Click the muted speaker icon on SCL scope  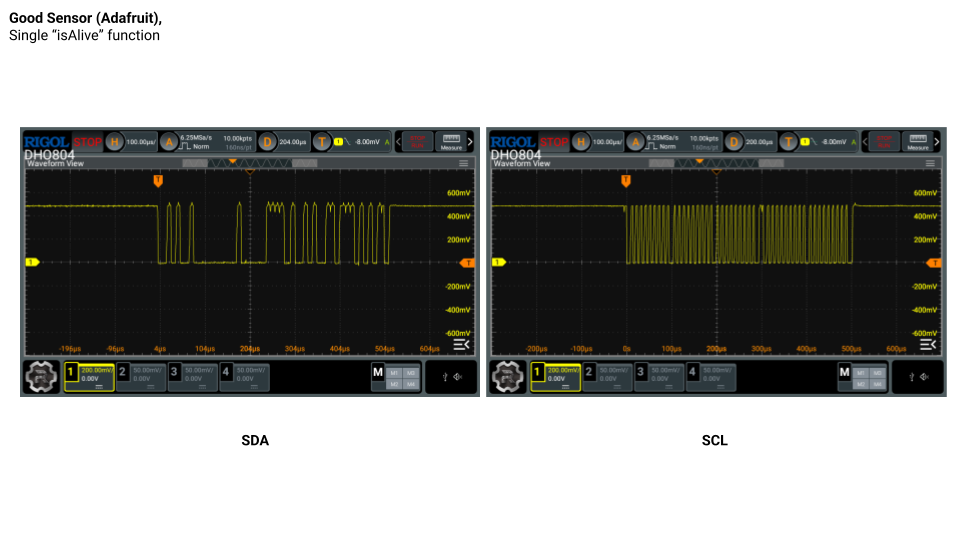point(924,377)
